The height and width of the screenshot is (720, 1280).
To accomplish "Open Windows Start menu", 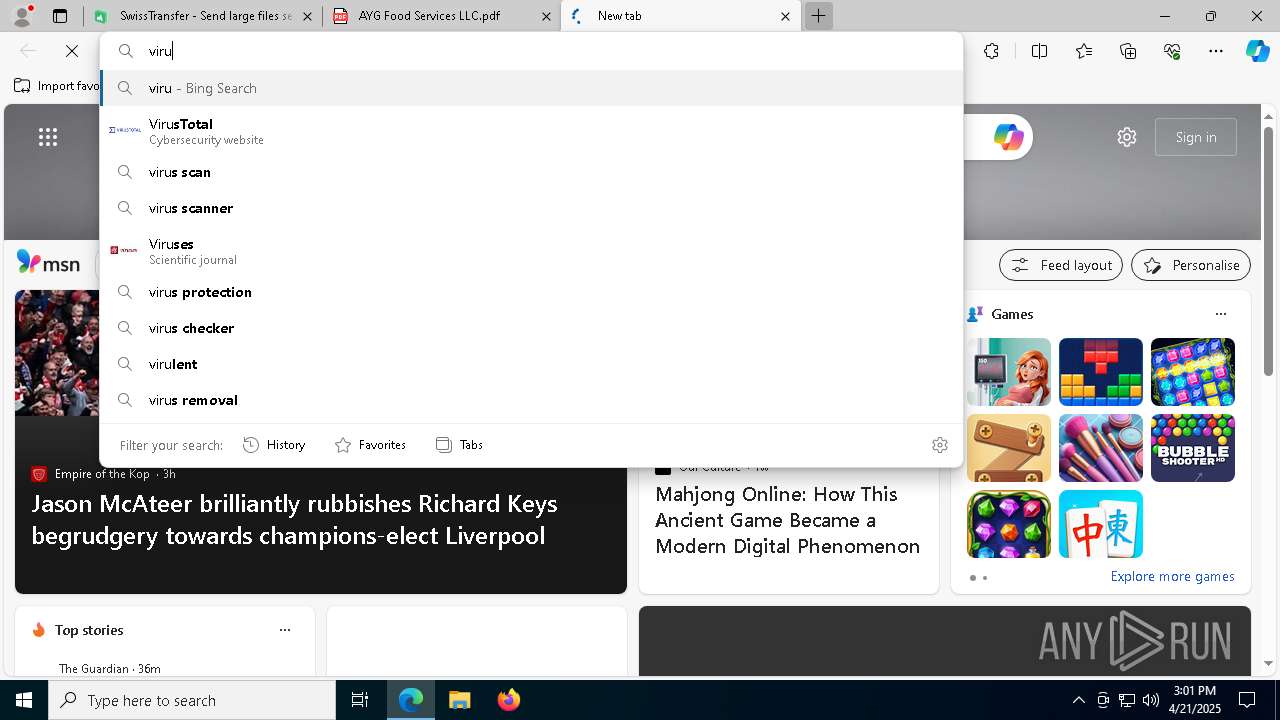I will [x=24, y=700].
